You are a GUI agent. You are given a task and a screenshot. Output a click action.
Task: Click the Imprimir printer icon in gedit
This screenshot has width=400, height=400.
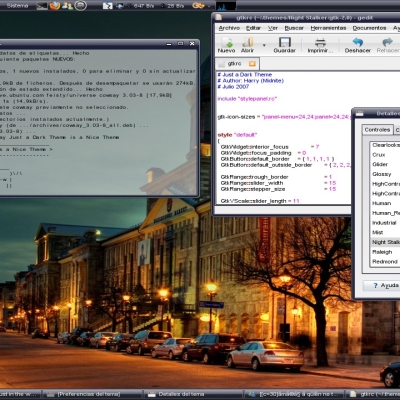point(320,43)
